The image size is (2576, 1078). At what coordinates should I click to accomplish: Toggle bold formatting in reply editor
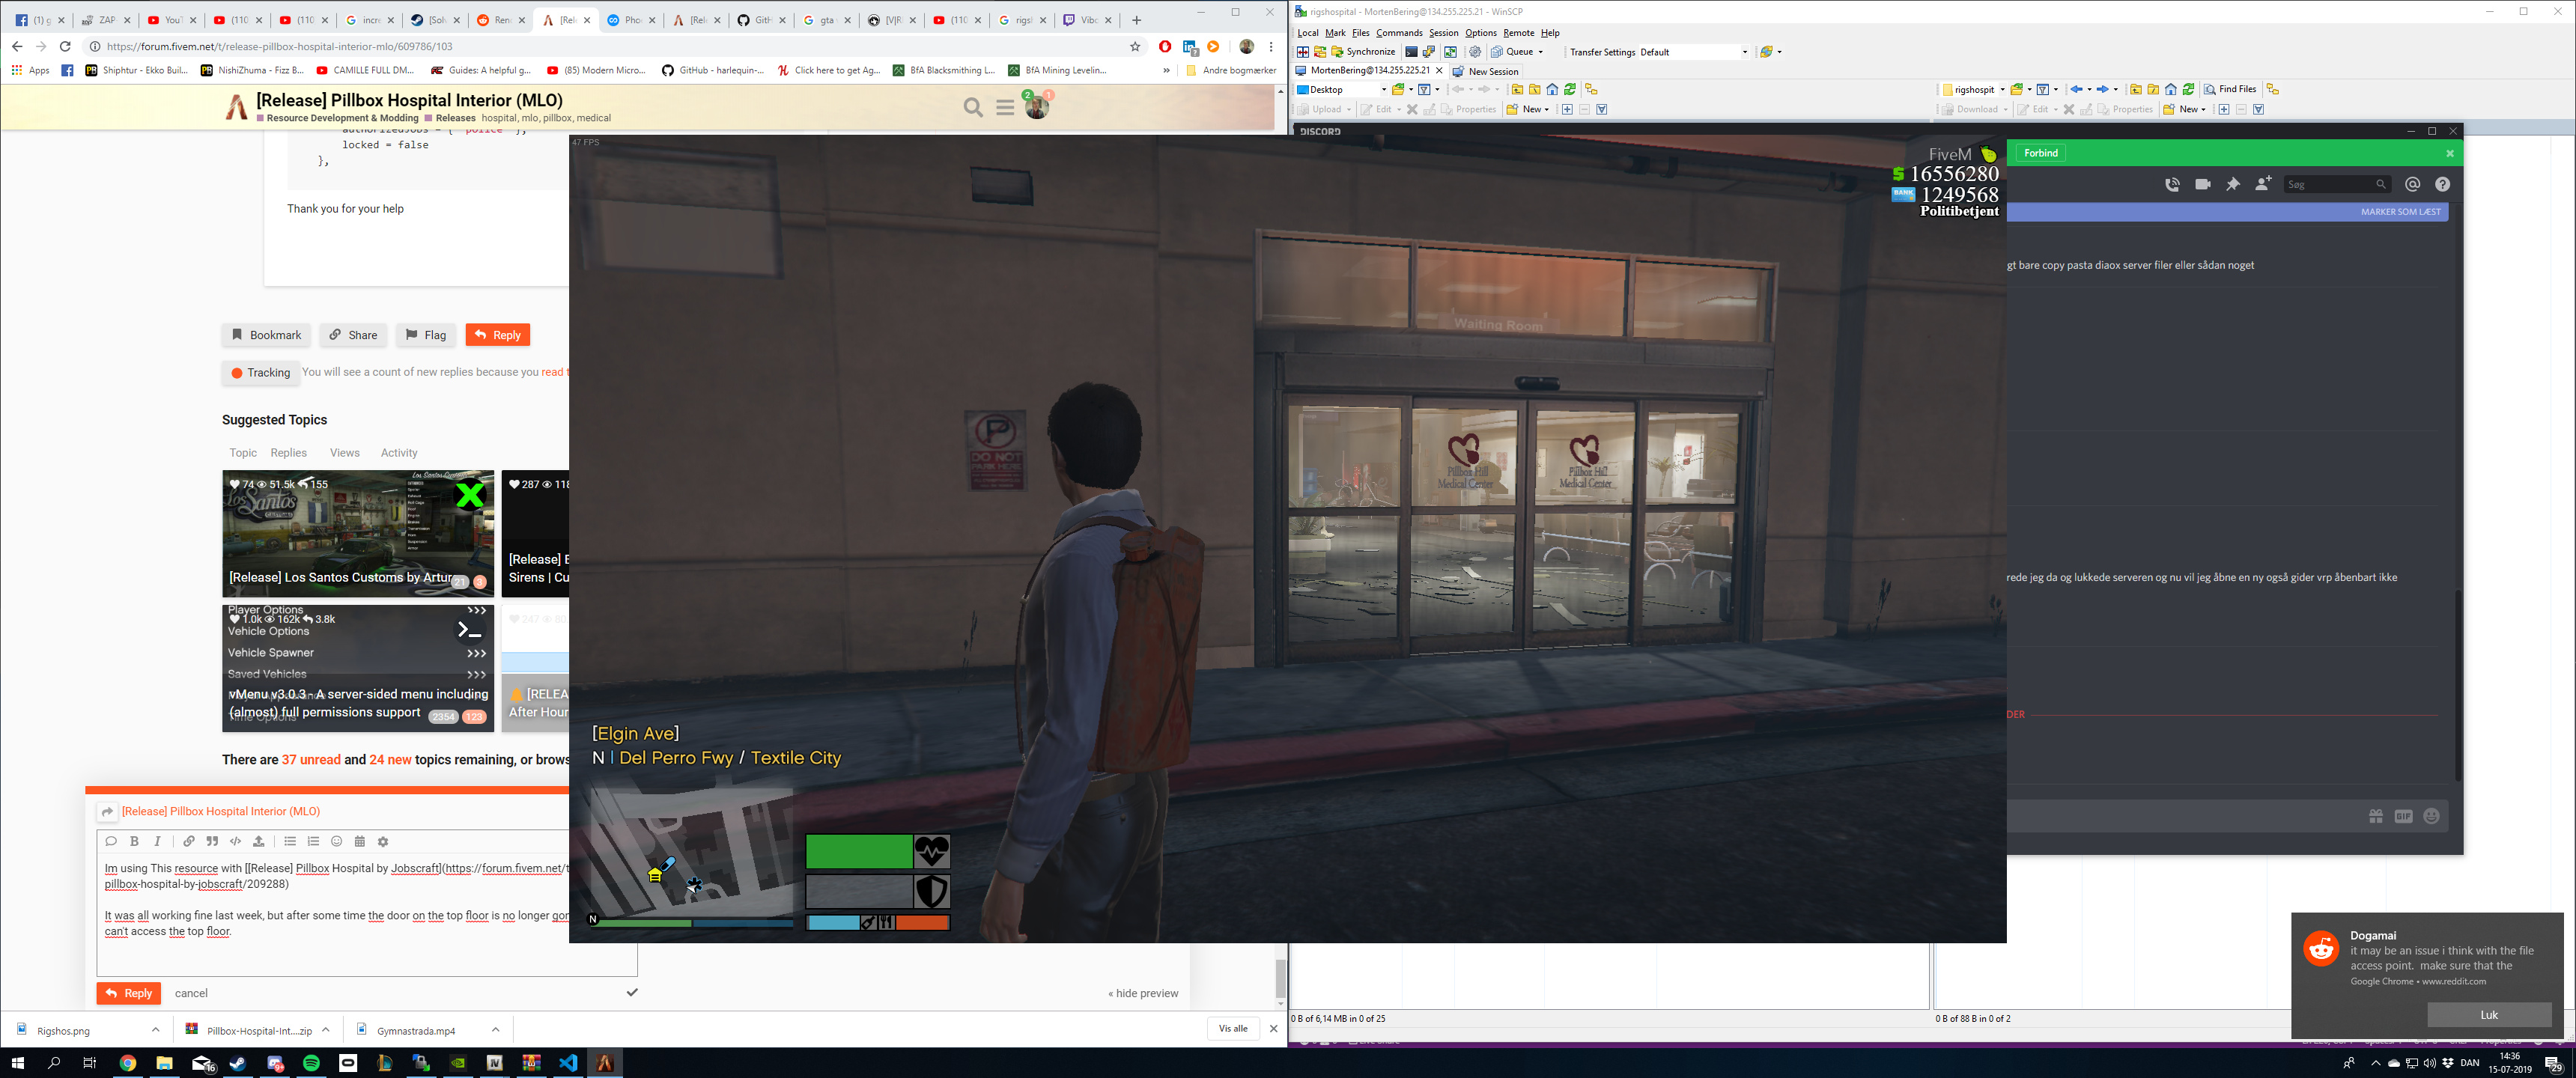coord(134,841)
